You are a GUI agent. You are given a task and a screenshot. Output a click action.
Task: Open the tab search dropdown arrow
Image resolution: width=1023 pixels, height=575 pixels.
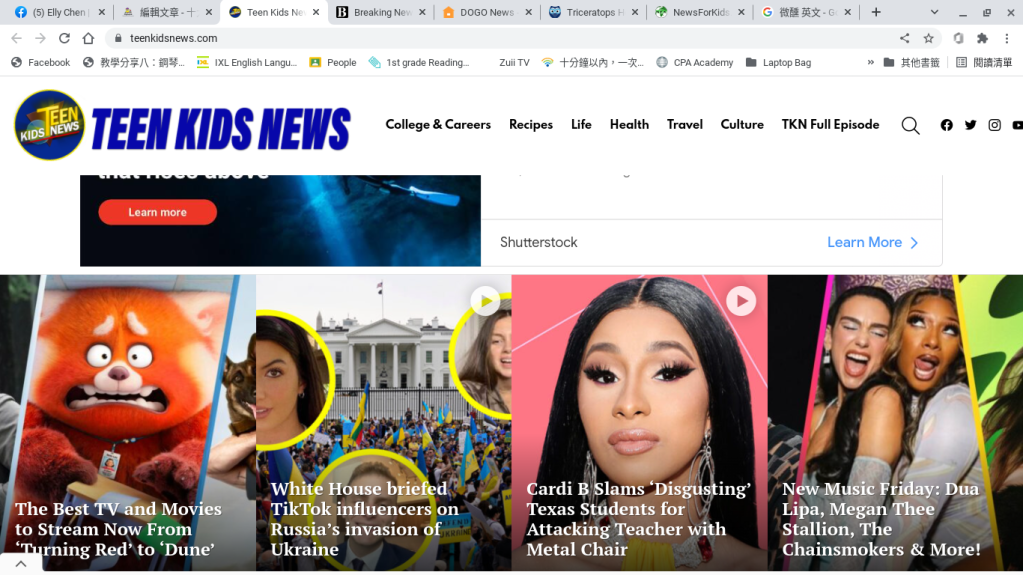[934, 12]
